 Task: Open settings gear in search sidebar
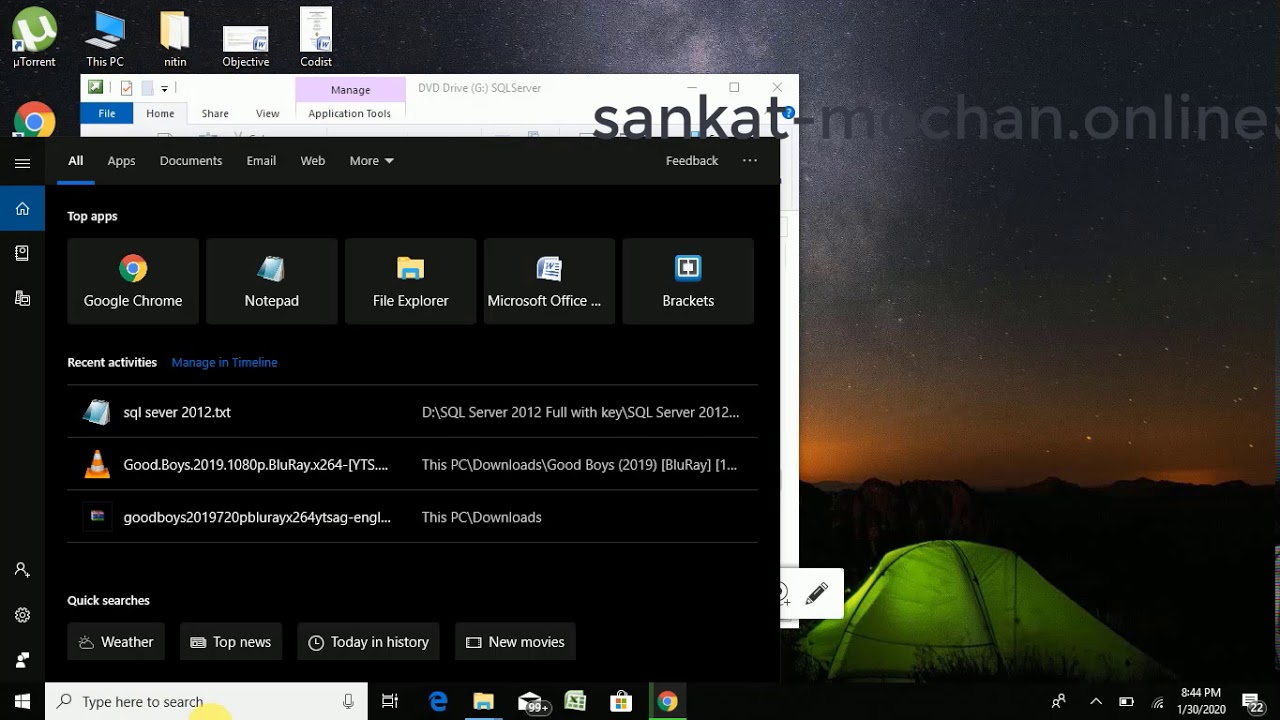pos(22,615)
